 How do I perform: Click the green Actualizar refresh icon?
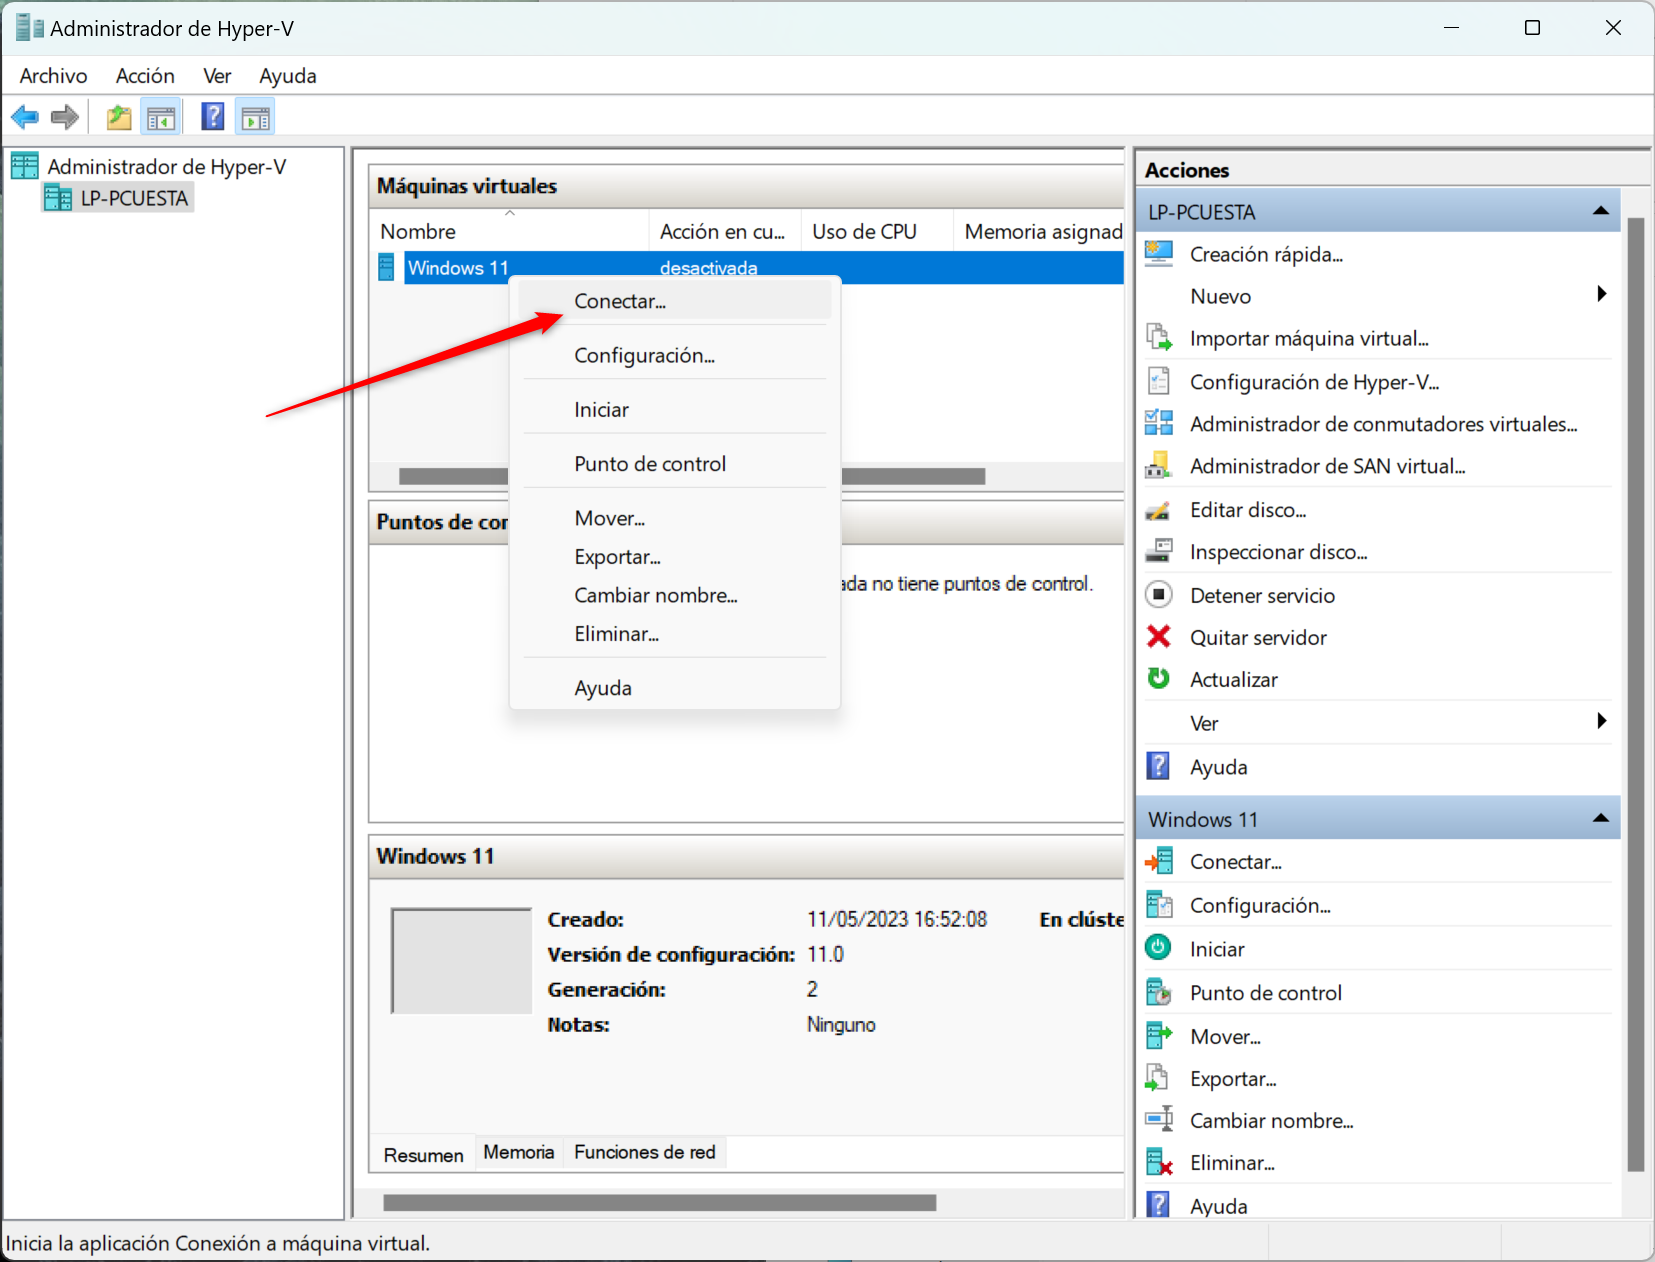[x=1159, y=679]
